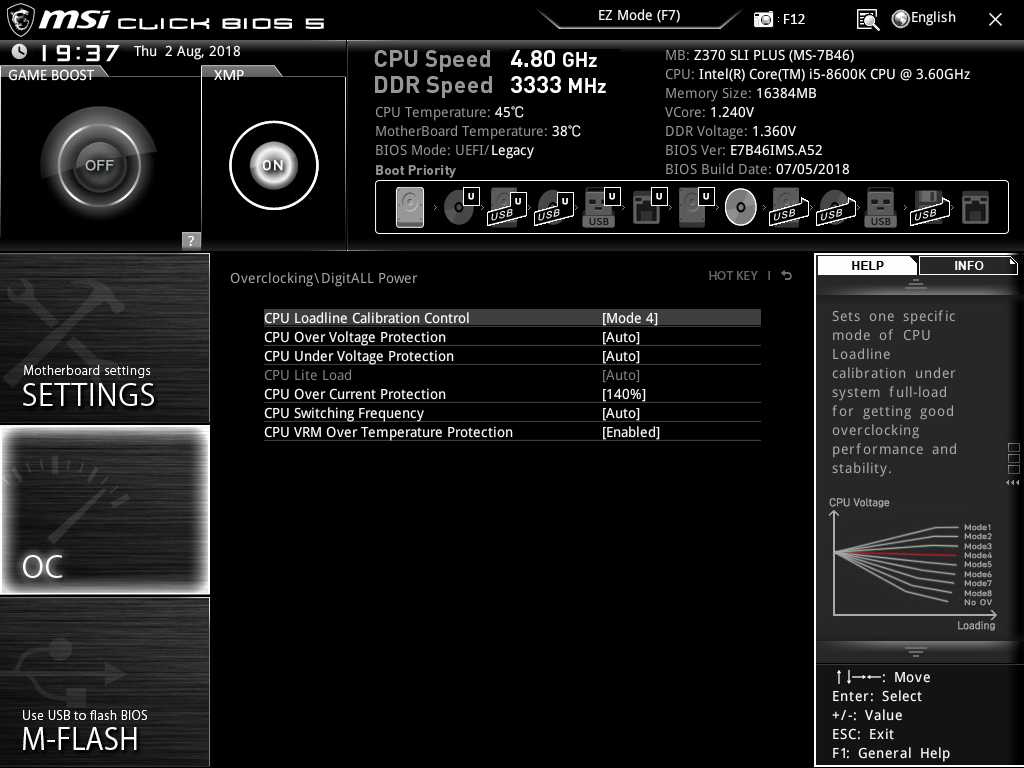The height and width of the screenshot is (768, 1024).
Task: Select the legacy USB hard disk boot icon
Action: coord(789,207)
